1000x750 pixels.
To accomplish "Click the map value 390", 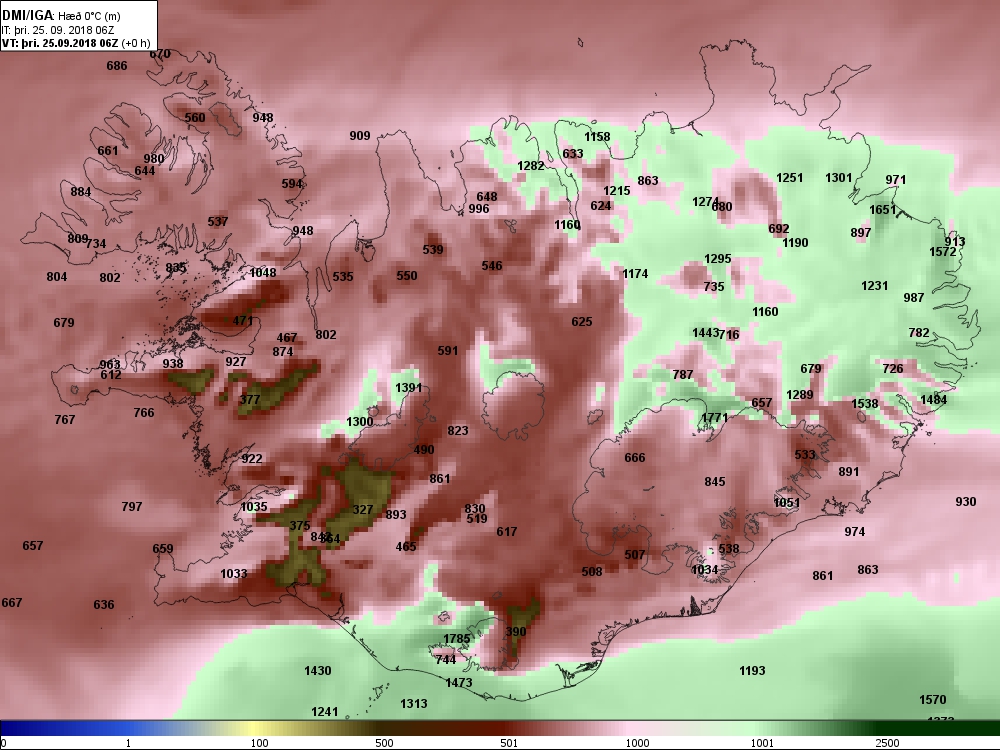I will pyautogui.click(x=516, y=632).
